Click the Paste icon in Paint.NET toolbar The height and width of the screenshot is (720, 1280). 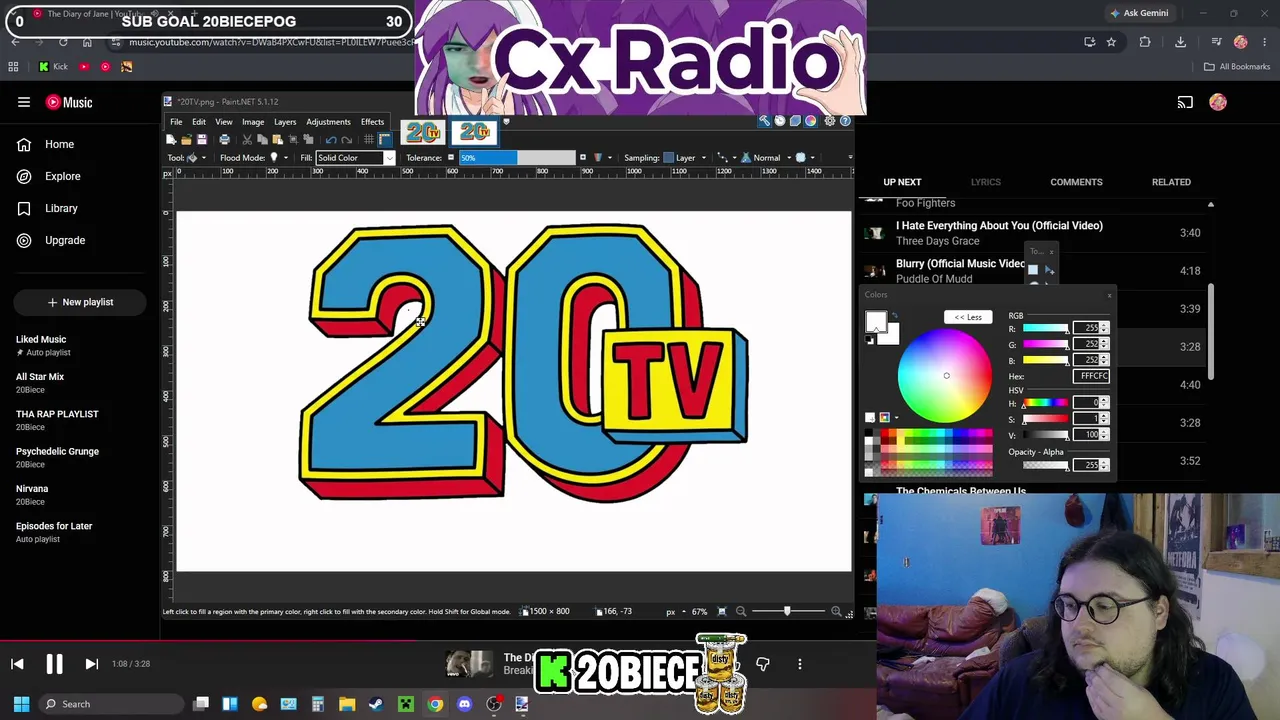[x=277, y=140]
